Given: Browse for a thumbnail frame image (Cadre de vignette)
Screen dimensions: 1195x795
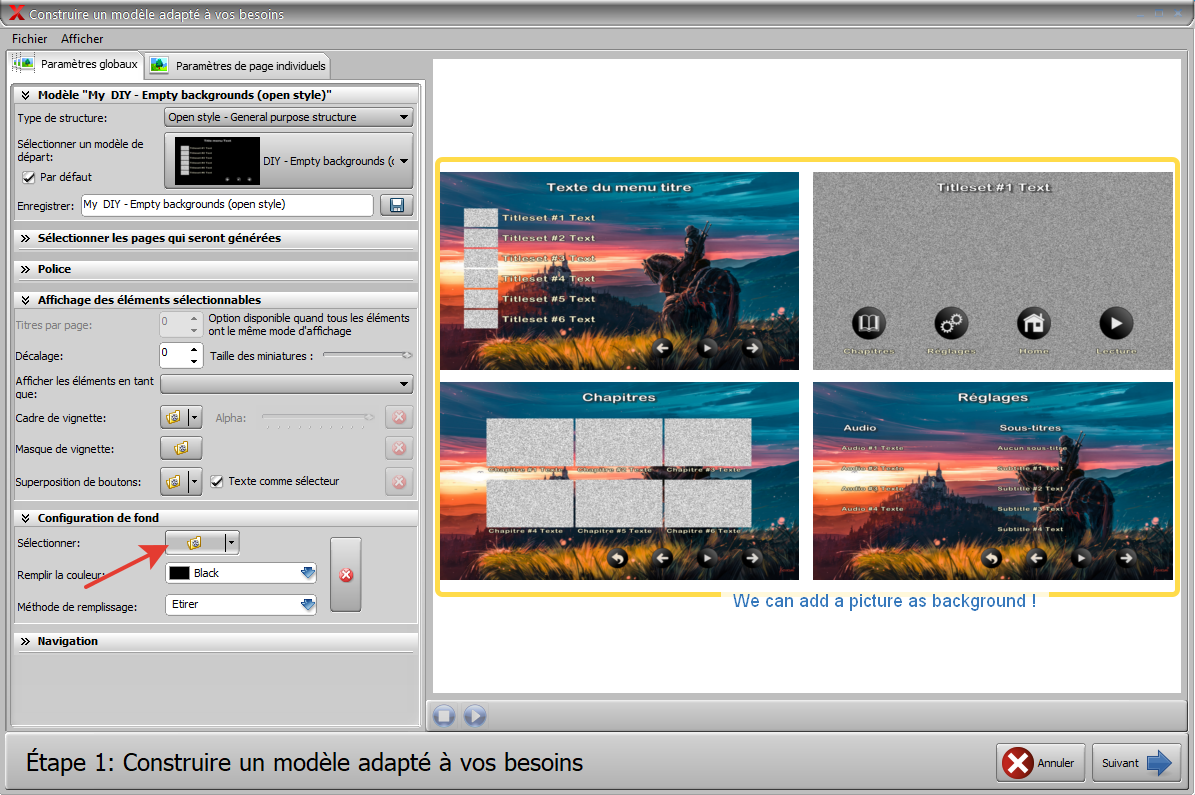Looking at the screenshot, I should pos(174,418).
